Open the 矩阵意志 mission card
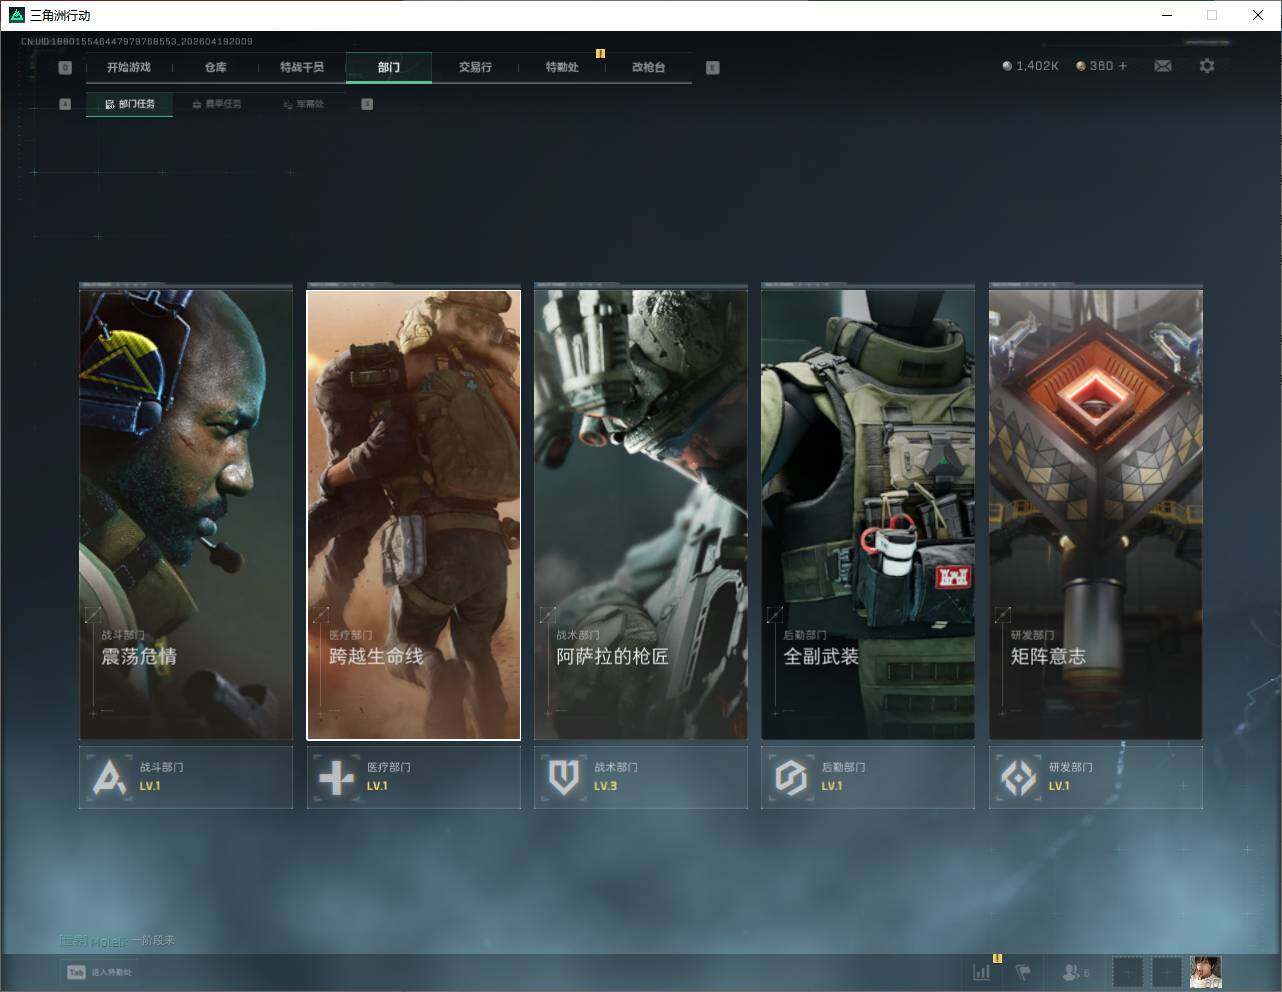 tap(1096, 514)
